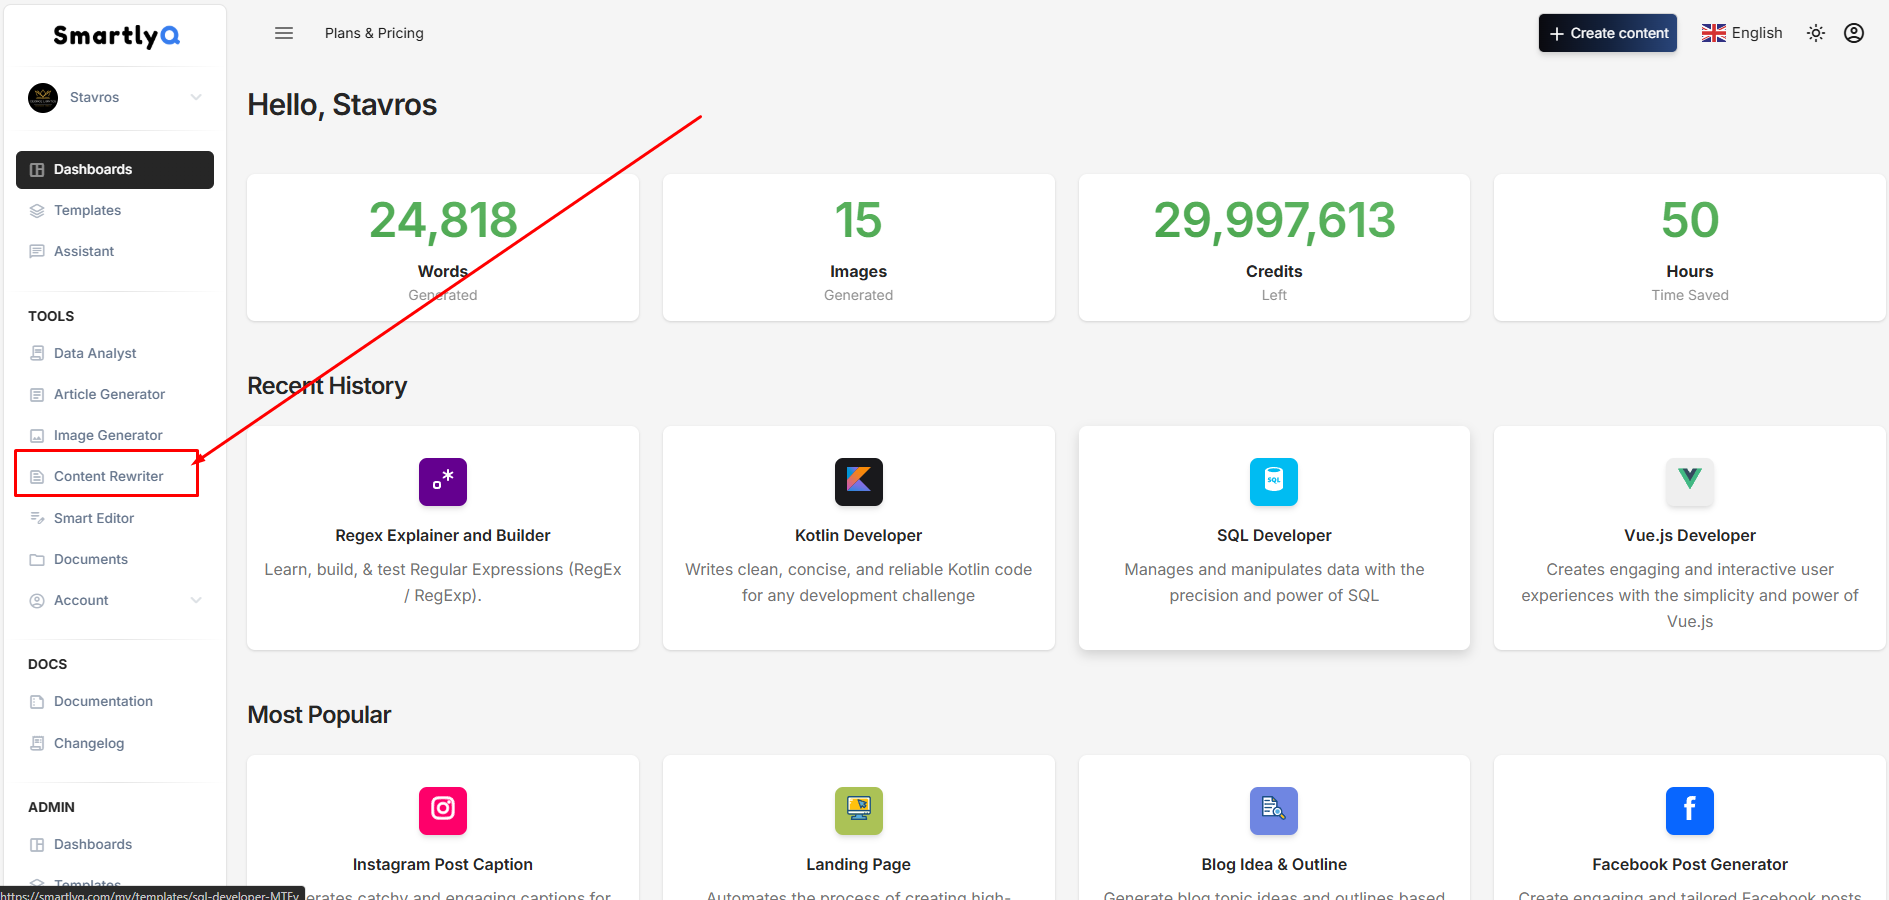Viewport: 1889px width, 900px height.
Task: Open the Landing Page template title
Action: [x=859, y=865]
